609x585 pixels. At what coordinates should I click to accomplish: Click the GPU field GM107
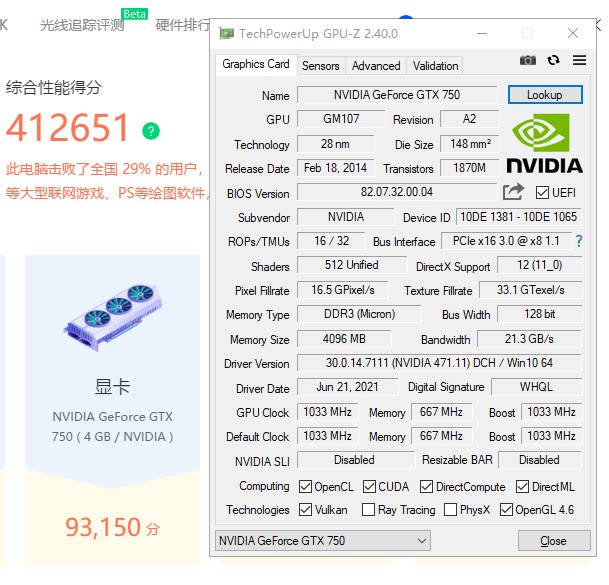pos(341,119)
